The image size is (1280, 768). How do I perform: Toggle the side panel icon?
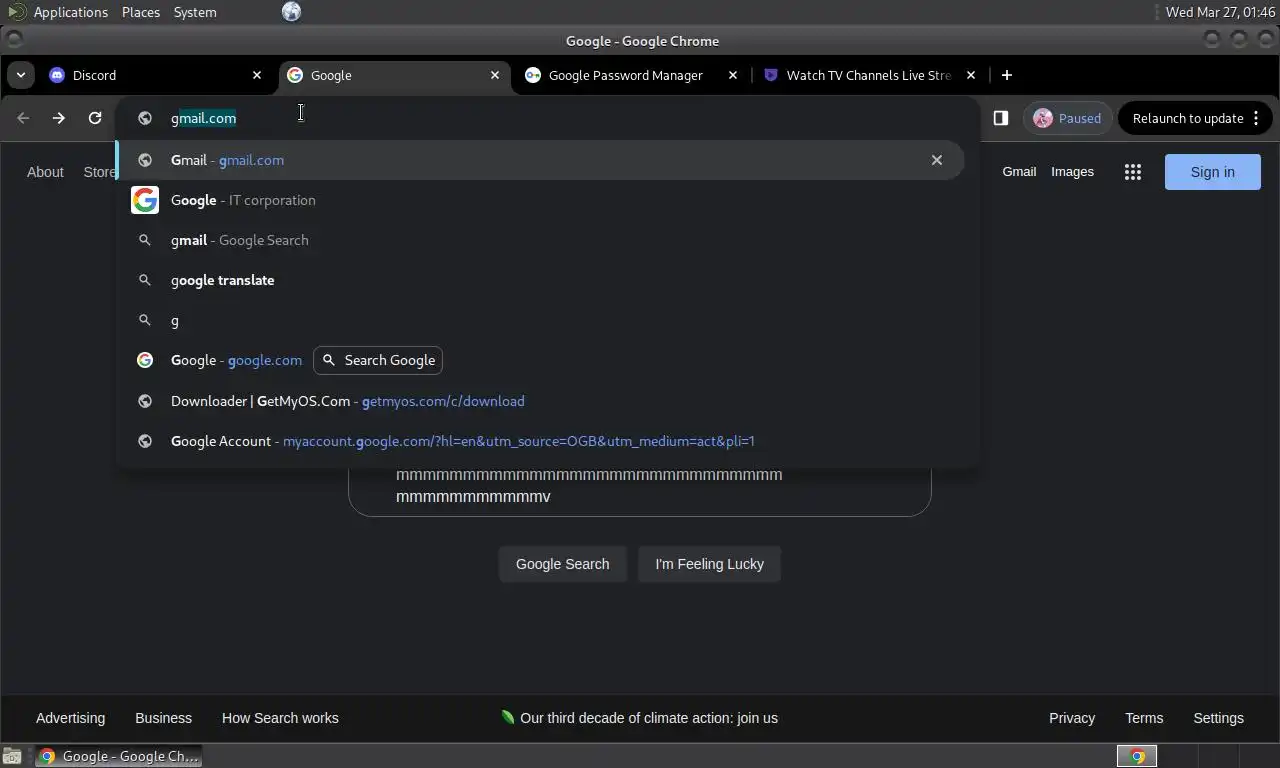pyautogui.click(x=1000, y=118)
